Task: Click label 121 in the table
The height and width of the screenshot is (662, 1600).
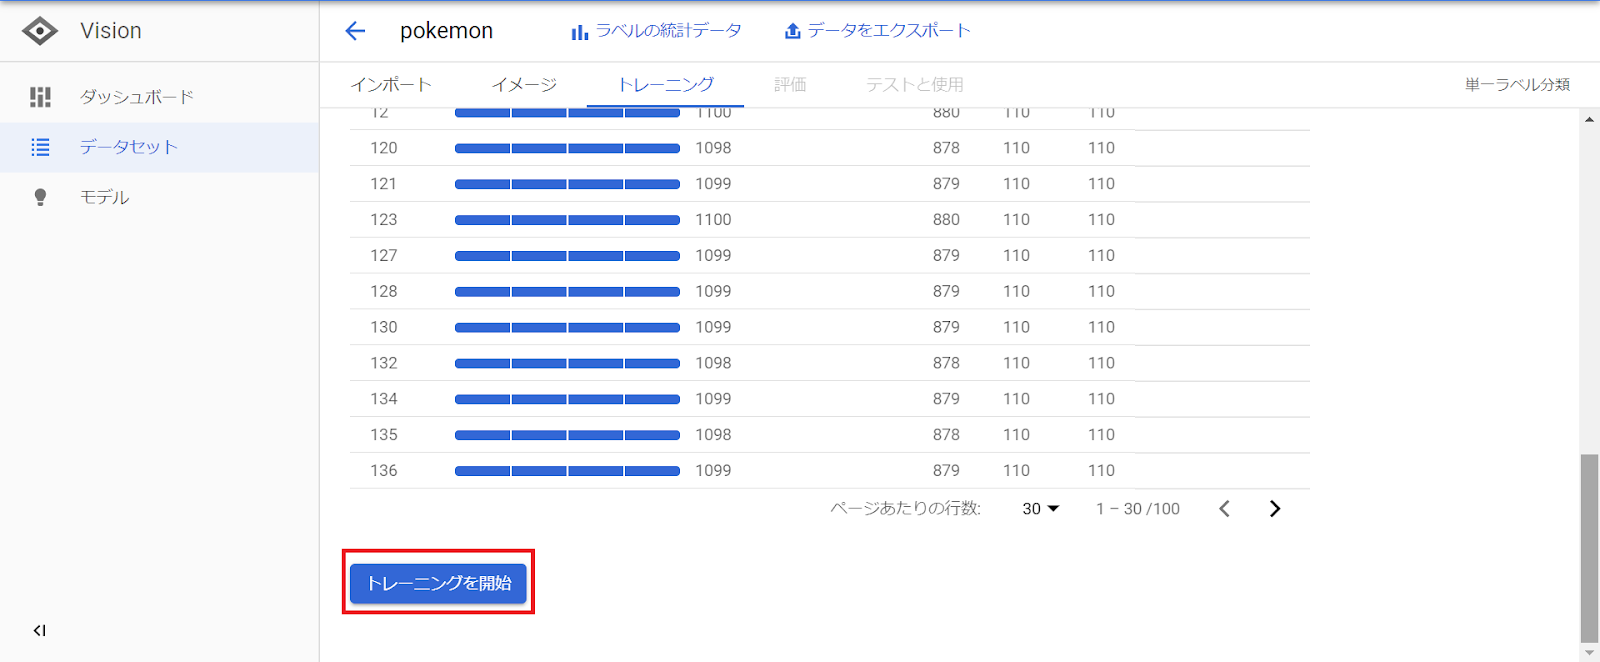Action: pyautogui.click(x=384, y=184)
